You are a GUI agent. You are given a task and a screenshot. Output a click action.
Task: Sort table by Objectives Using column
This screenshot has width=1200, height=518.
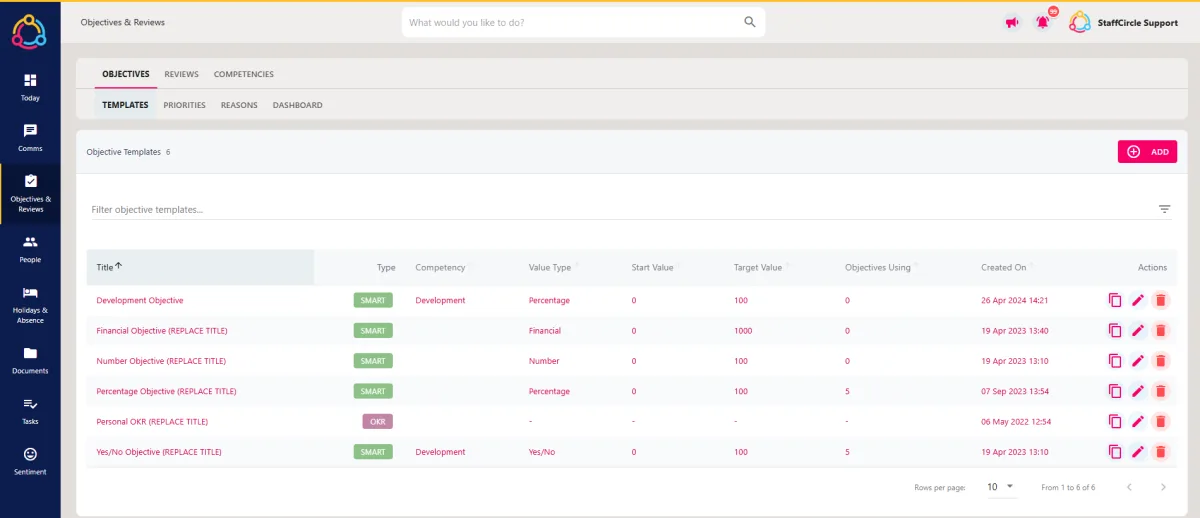(878, 268)
